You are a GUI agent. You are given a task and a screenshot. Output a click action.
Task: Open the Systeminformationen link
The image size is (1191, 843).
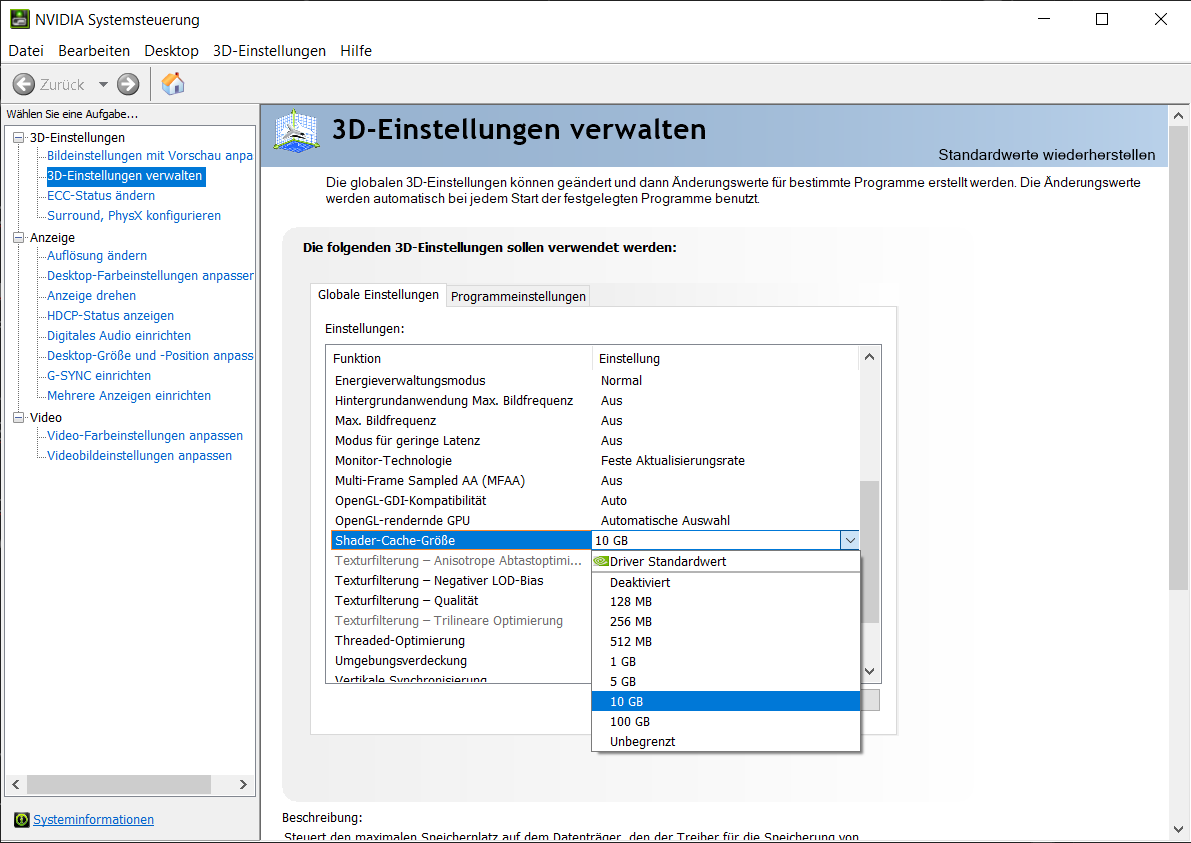coord(93,819)
